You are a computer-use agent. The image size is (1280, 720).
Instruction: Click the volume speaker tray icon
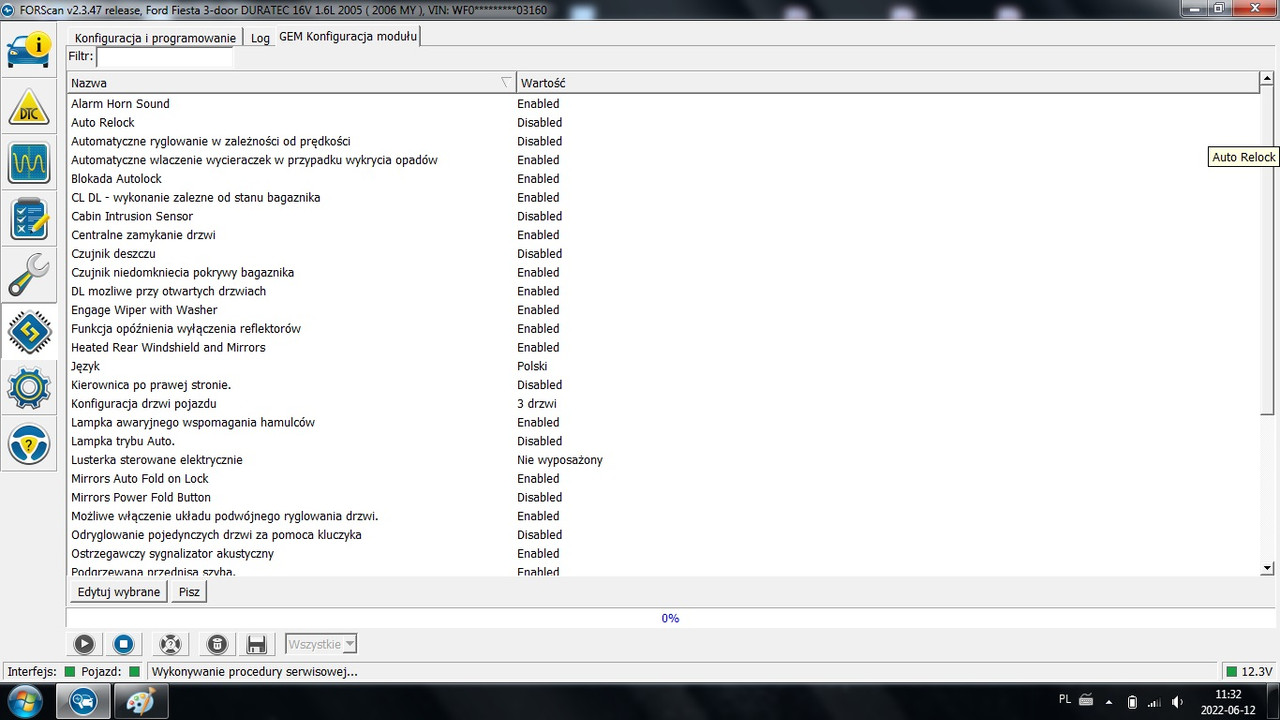1177,702
